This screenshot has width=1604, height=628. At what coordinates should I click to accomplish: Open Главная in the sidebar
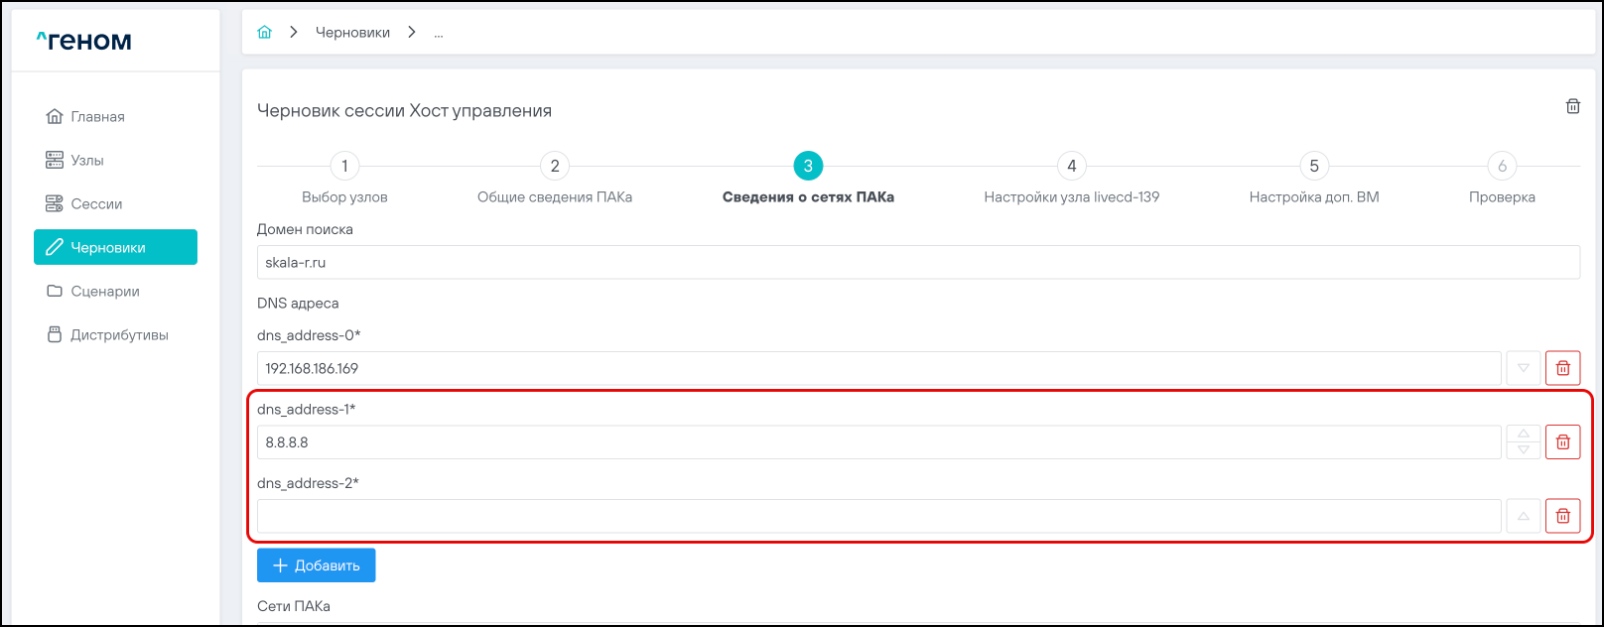(97, 117)
